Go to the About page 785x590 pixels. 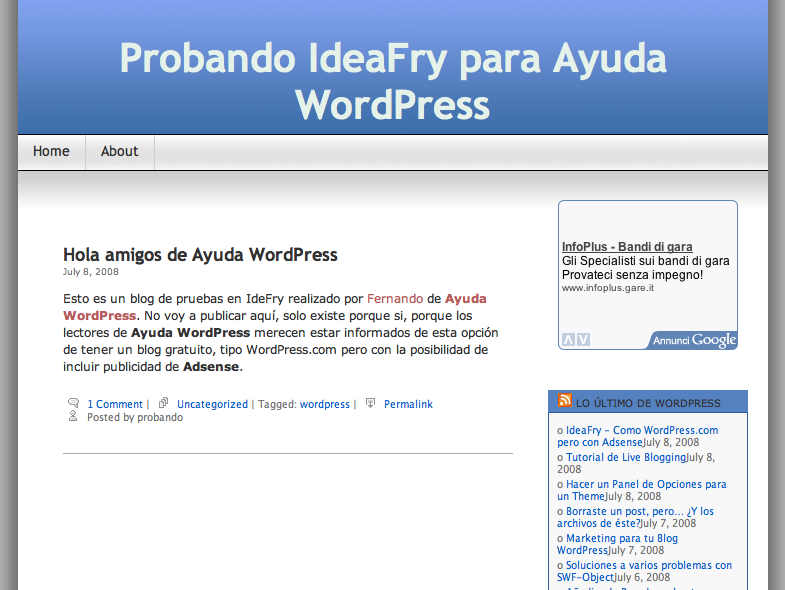point(119,152)
